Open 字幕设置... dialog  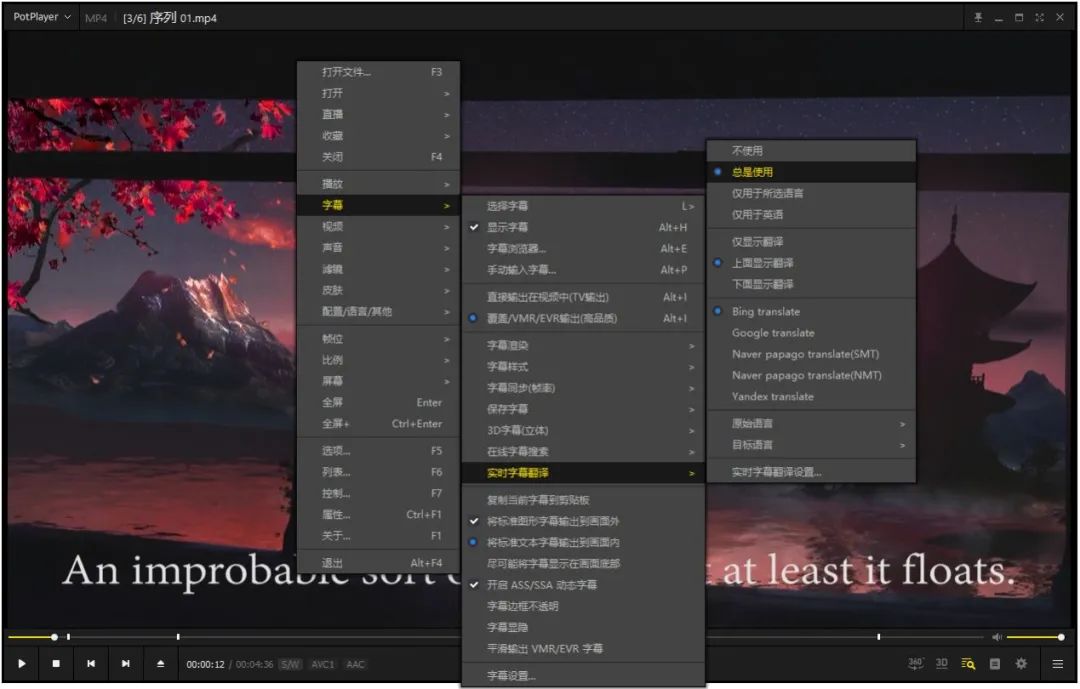[583, 675]
